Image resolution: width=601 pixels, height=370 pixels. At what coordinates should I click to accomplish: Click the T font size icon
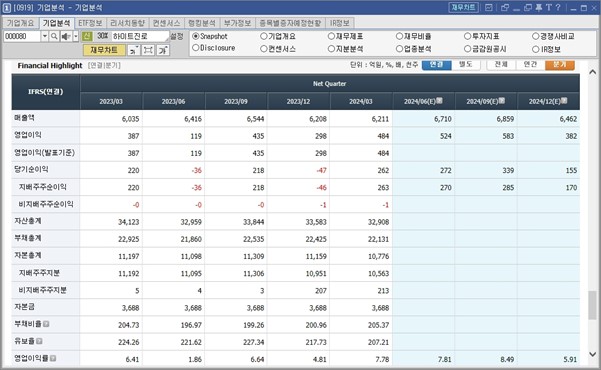pos(548,7)
